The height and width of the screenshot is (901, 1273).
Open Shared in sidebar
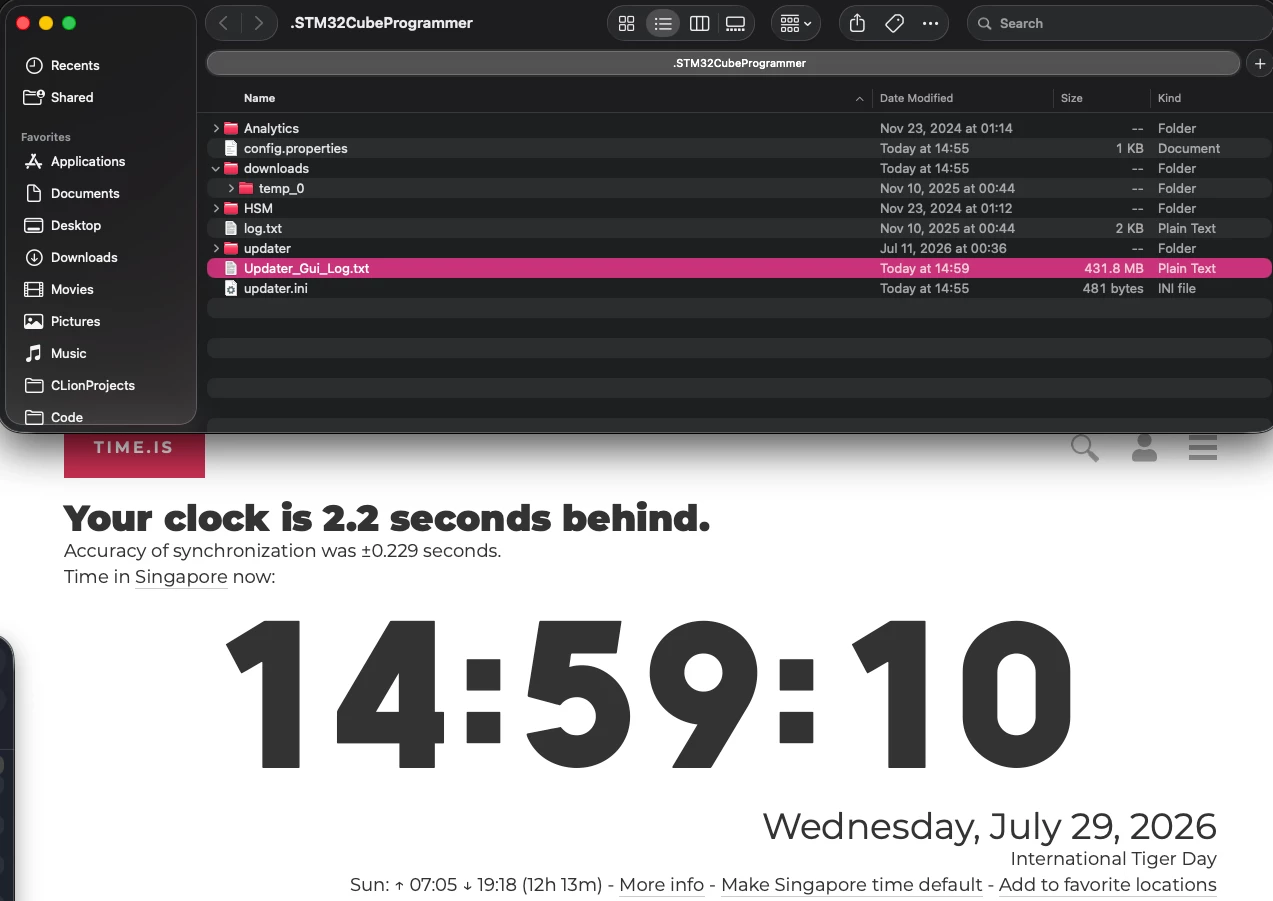pyautogui.click(x=72, y=97)
